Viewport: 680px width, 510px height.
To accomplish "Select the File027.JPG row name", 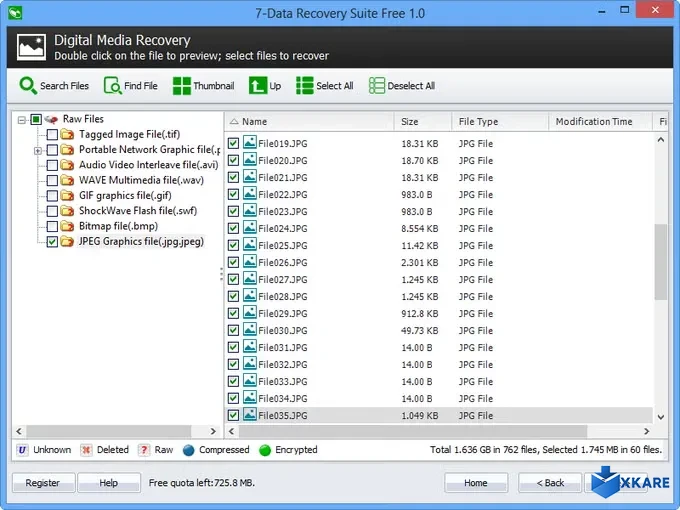I will coord(283,280).
